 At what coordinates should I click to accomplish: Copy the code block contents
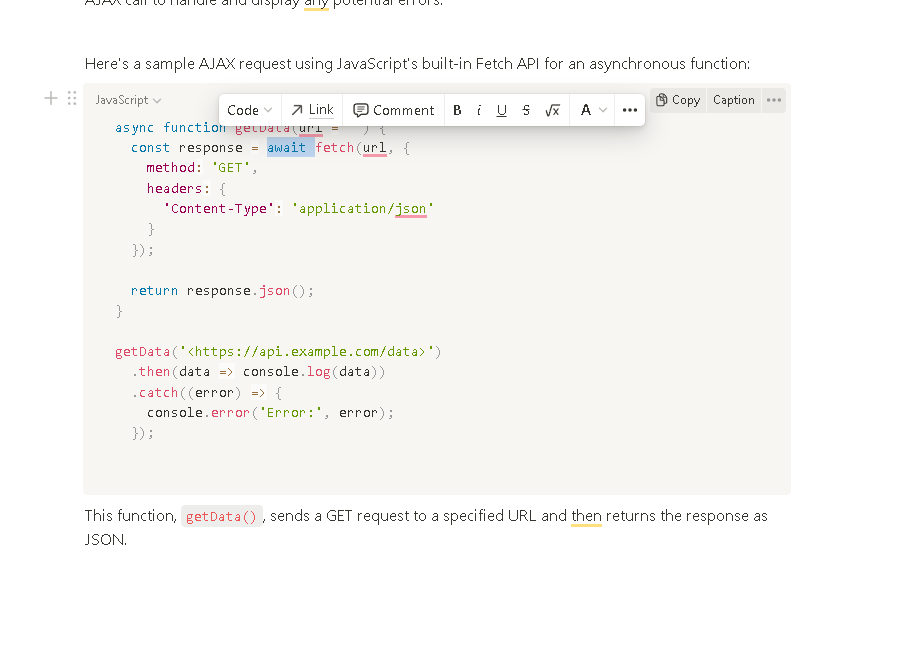pos(678,100)
